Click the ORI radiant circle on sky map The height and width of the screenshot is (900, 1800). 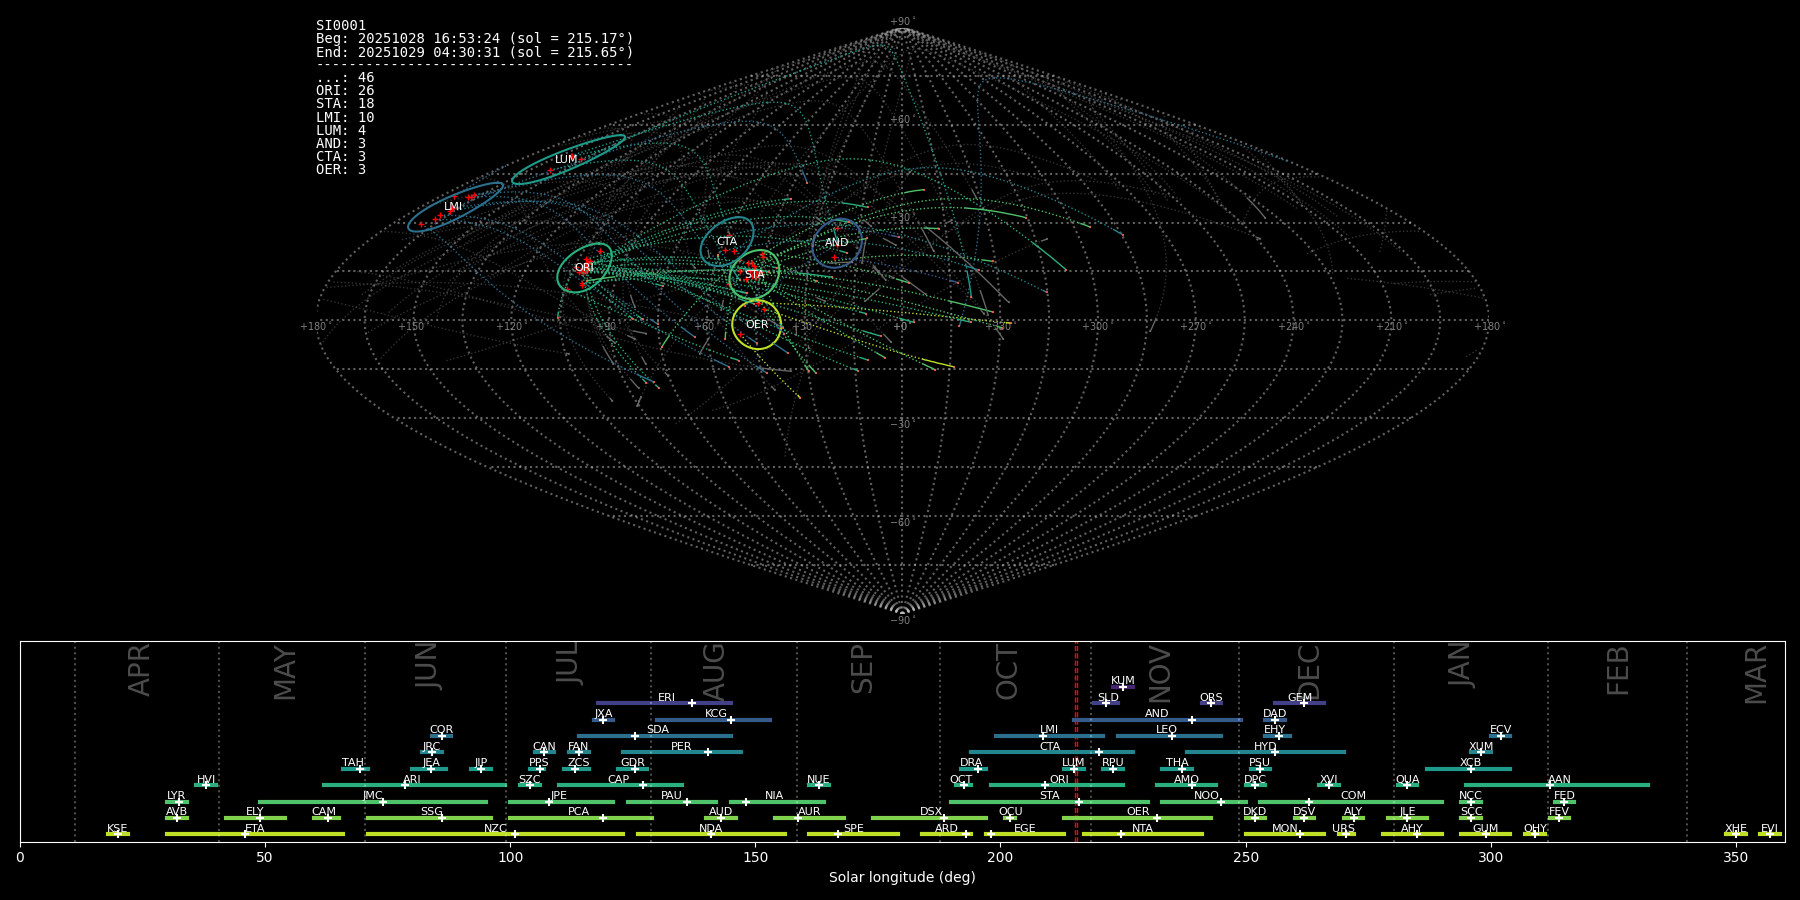coord(584,268)
